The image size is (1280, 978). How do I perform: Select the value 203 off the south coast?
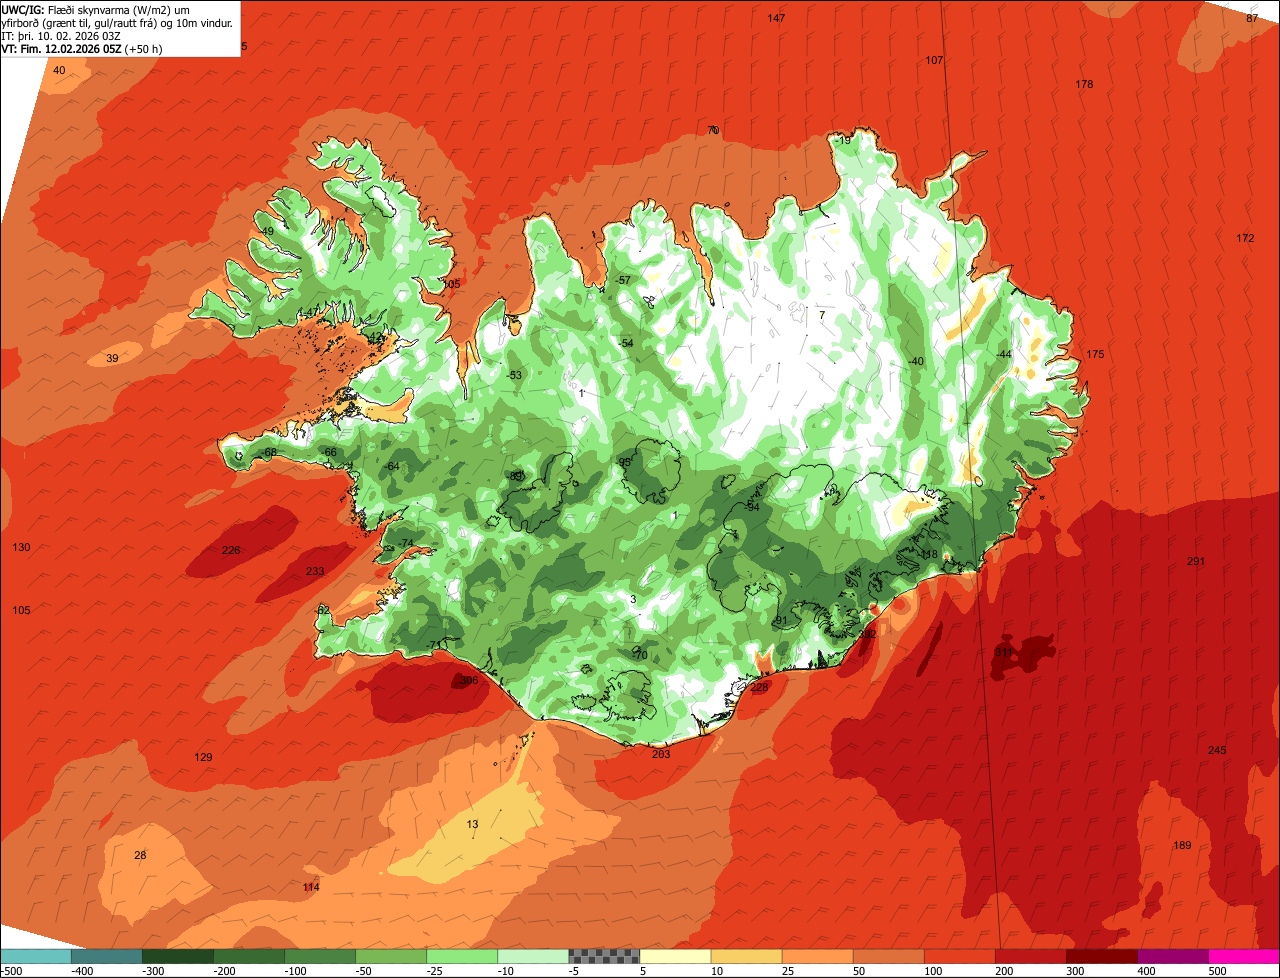pyautogui.click(x=661, y=754)
